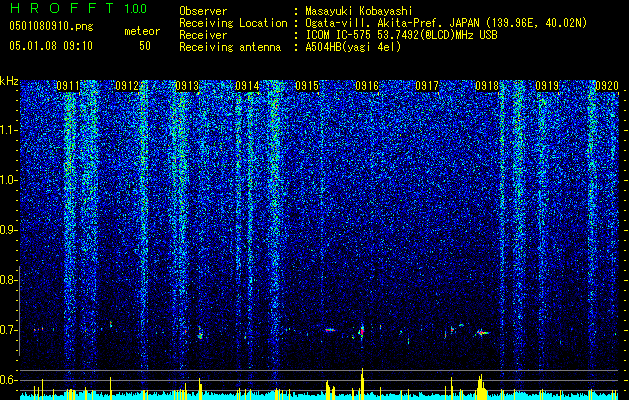Click the 0911 time marker

[x=68, y=86]
